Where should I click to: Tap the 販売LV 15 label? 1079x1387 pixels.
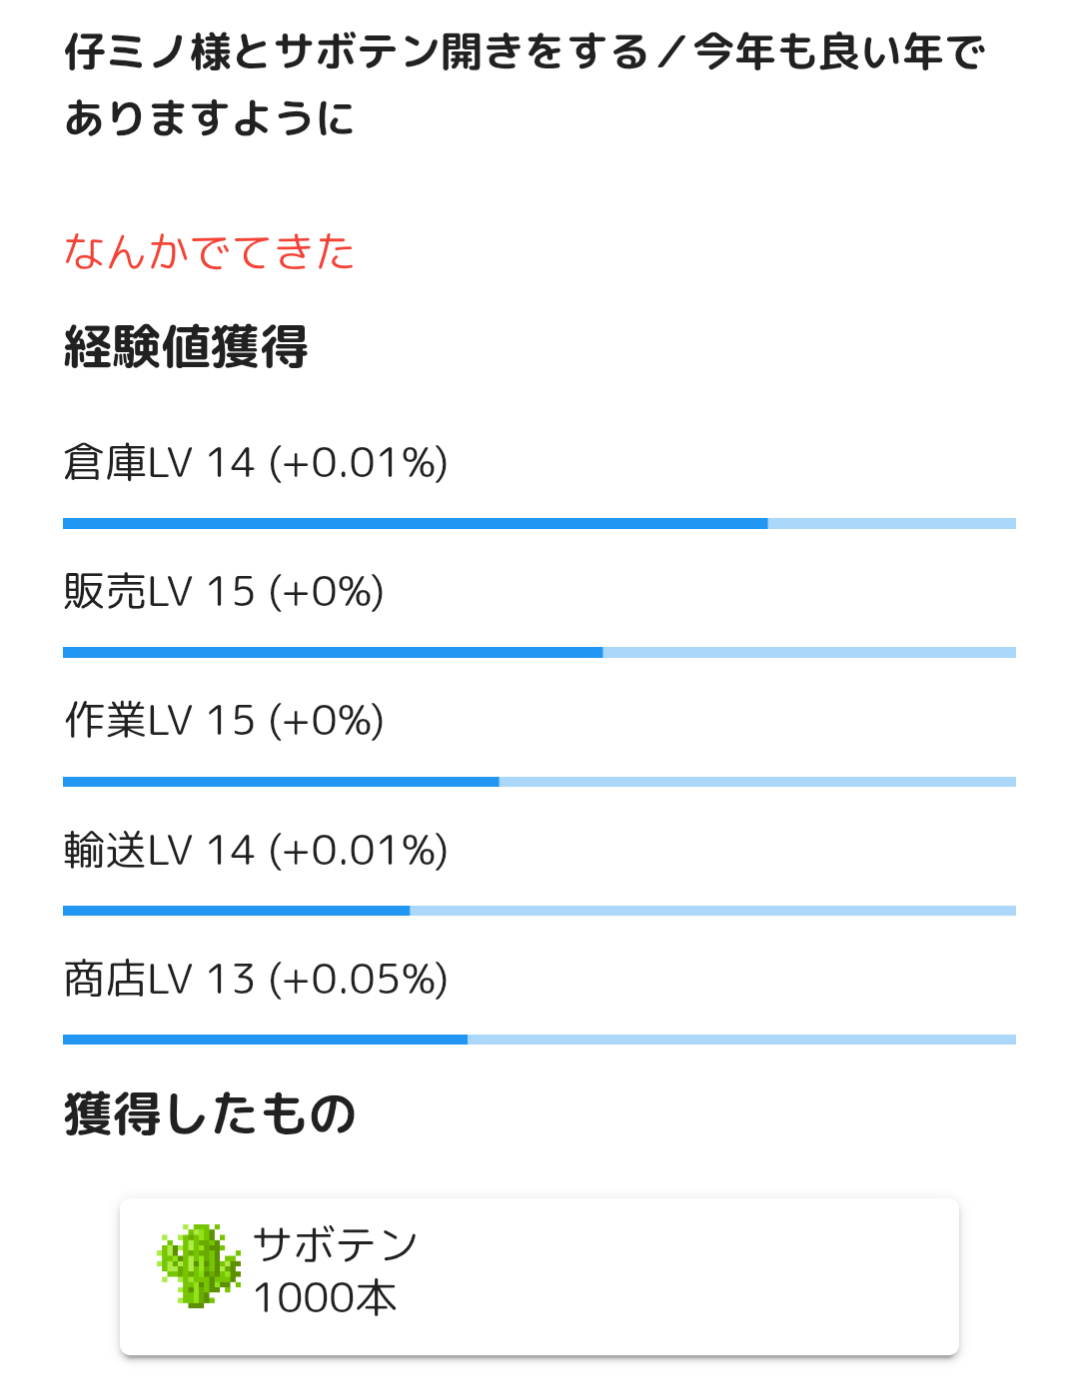tap(160, 592)
